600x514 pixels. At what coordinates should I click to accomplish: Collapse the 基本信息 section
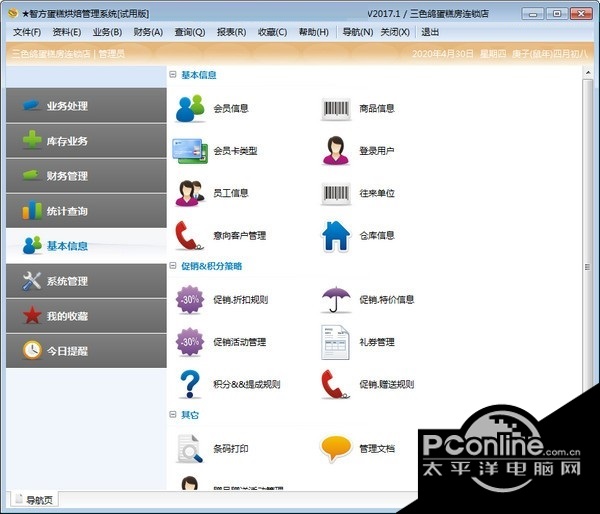[x=173, y=75]
